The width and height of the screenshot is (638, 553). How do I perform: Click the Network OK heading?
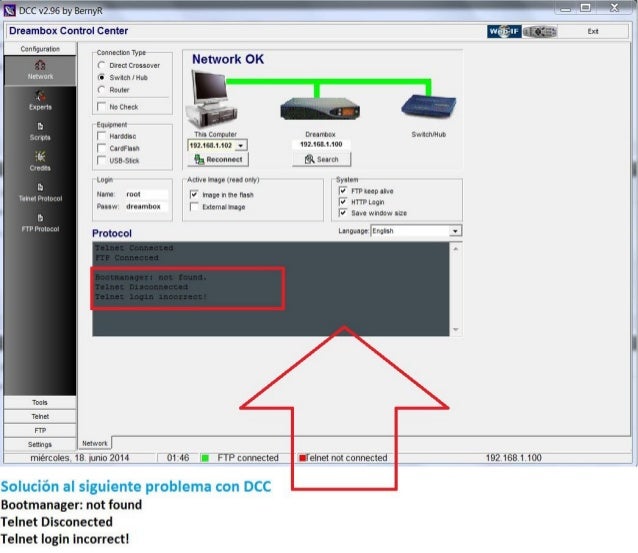(228, 59)
